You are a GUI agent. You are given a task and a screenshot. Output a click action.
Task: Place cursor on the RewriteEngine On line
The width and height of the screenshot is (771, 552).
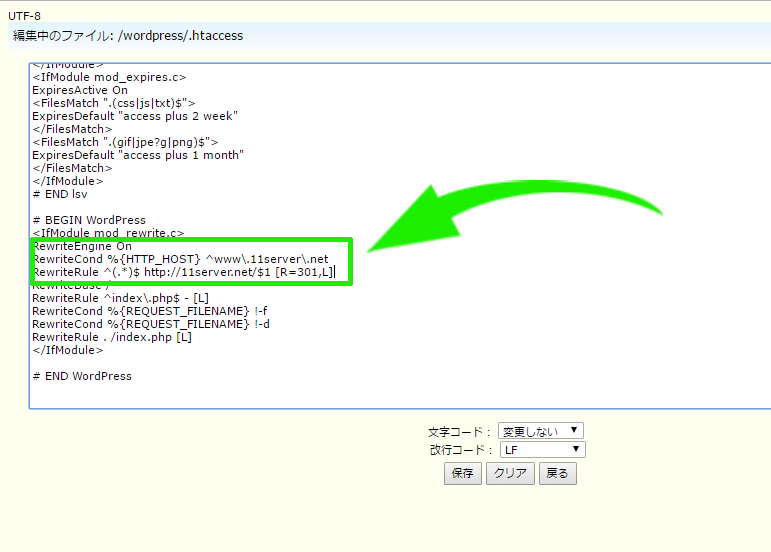pyautogui.click(x=82, y=246)
